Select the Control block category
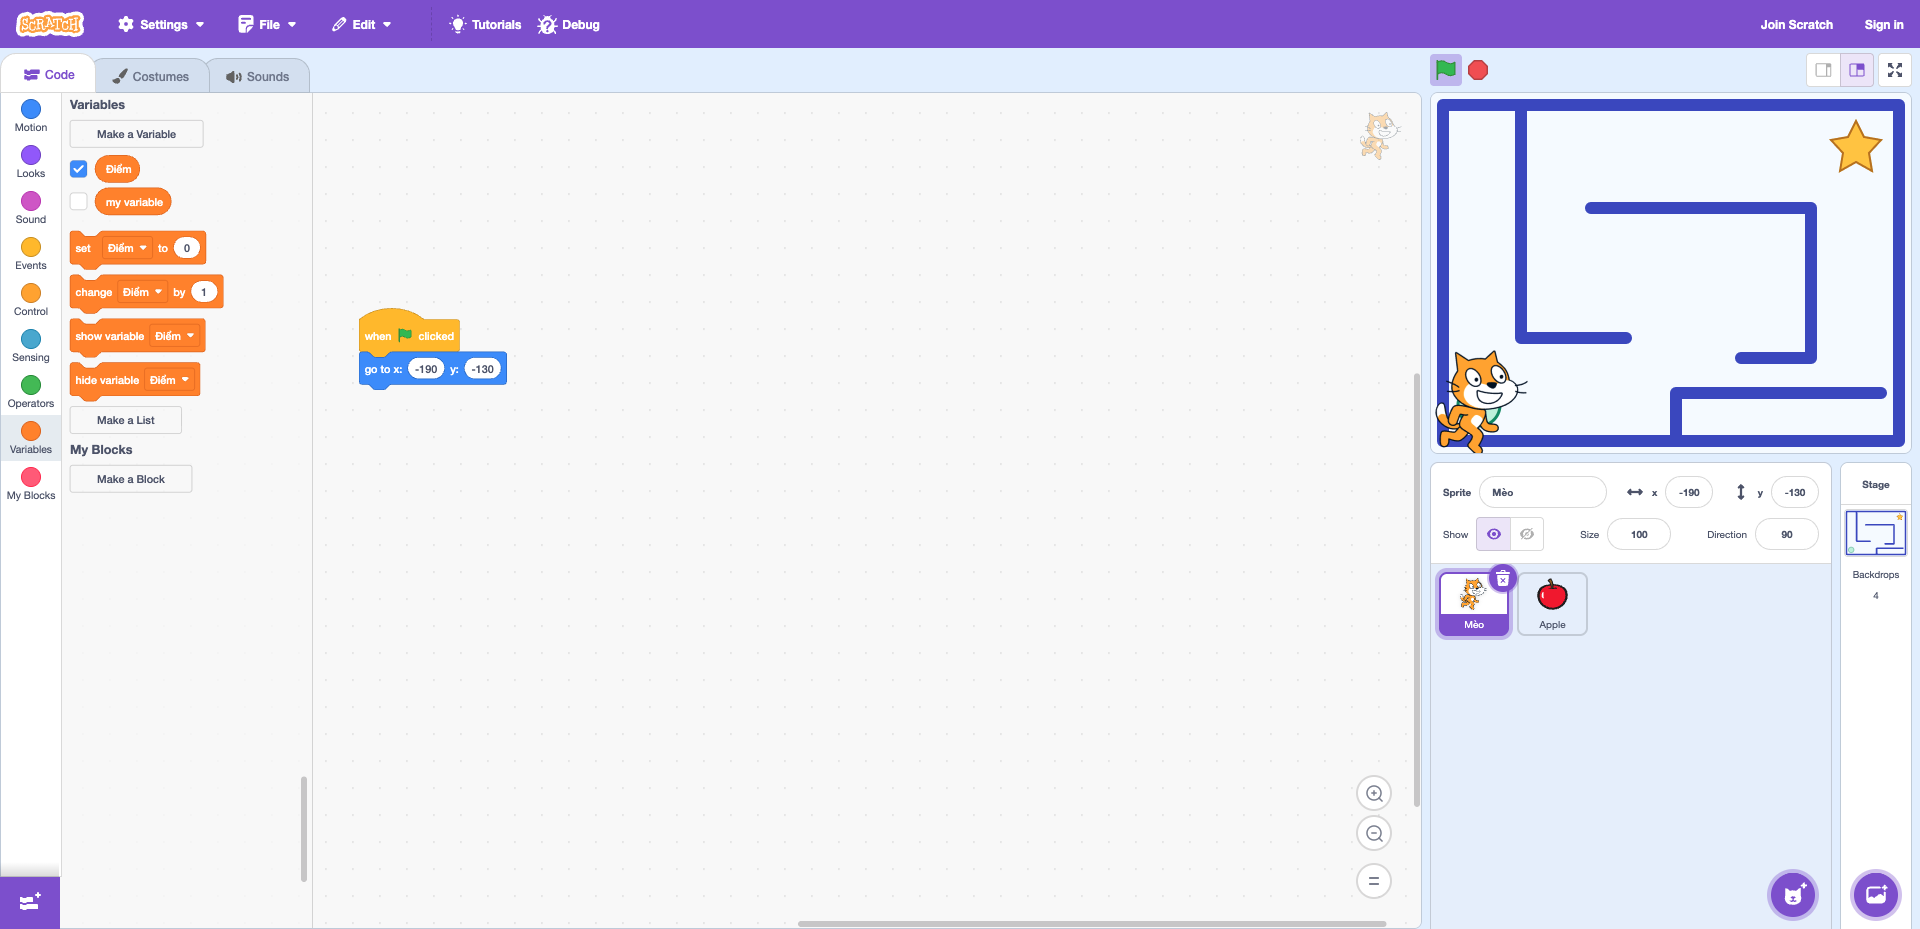The width and height of the screenshot is (1920, 929). point(31,300)
